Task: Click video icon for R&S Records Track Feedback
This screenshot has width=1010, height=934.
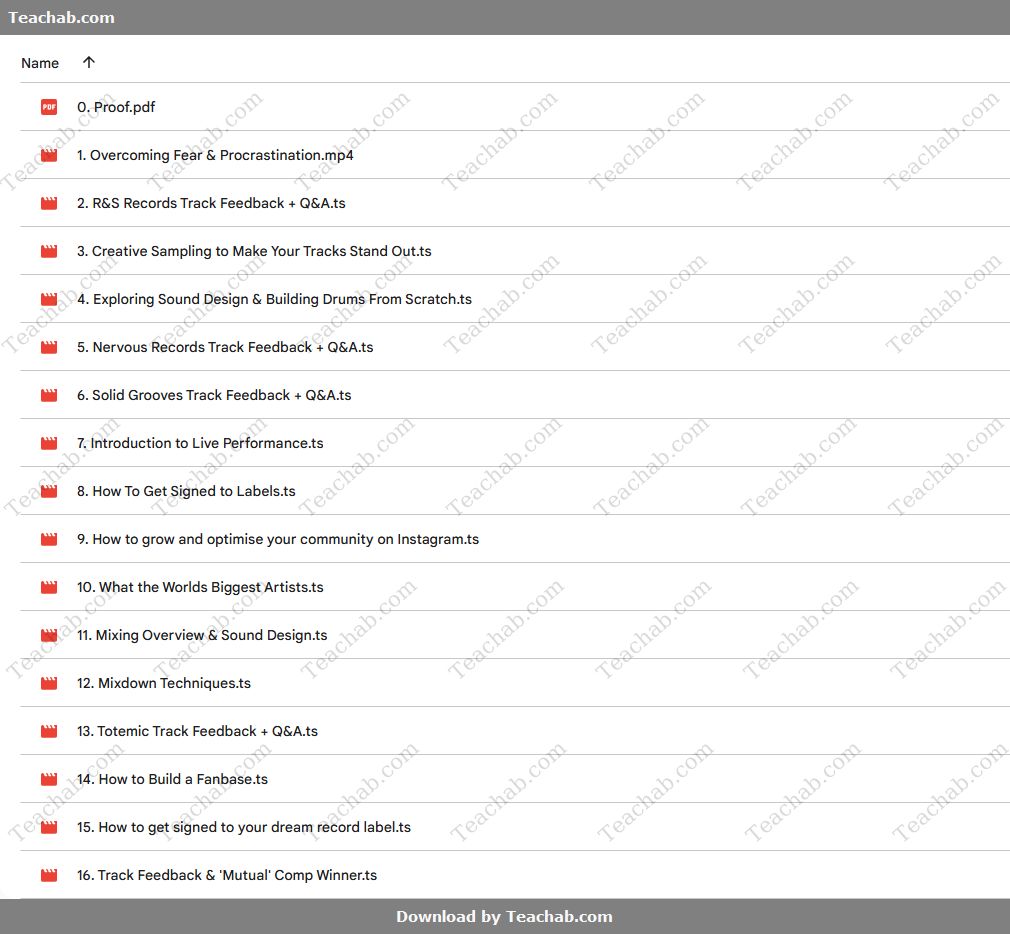Action: [x=49, y=203]
